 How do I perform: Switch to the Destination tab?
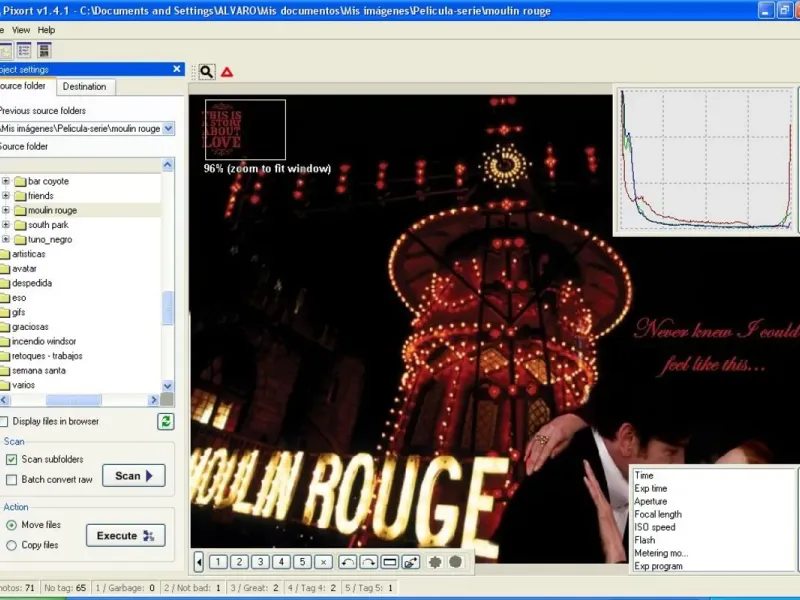click(x=84, y=87)
